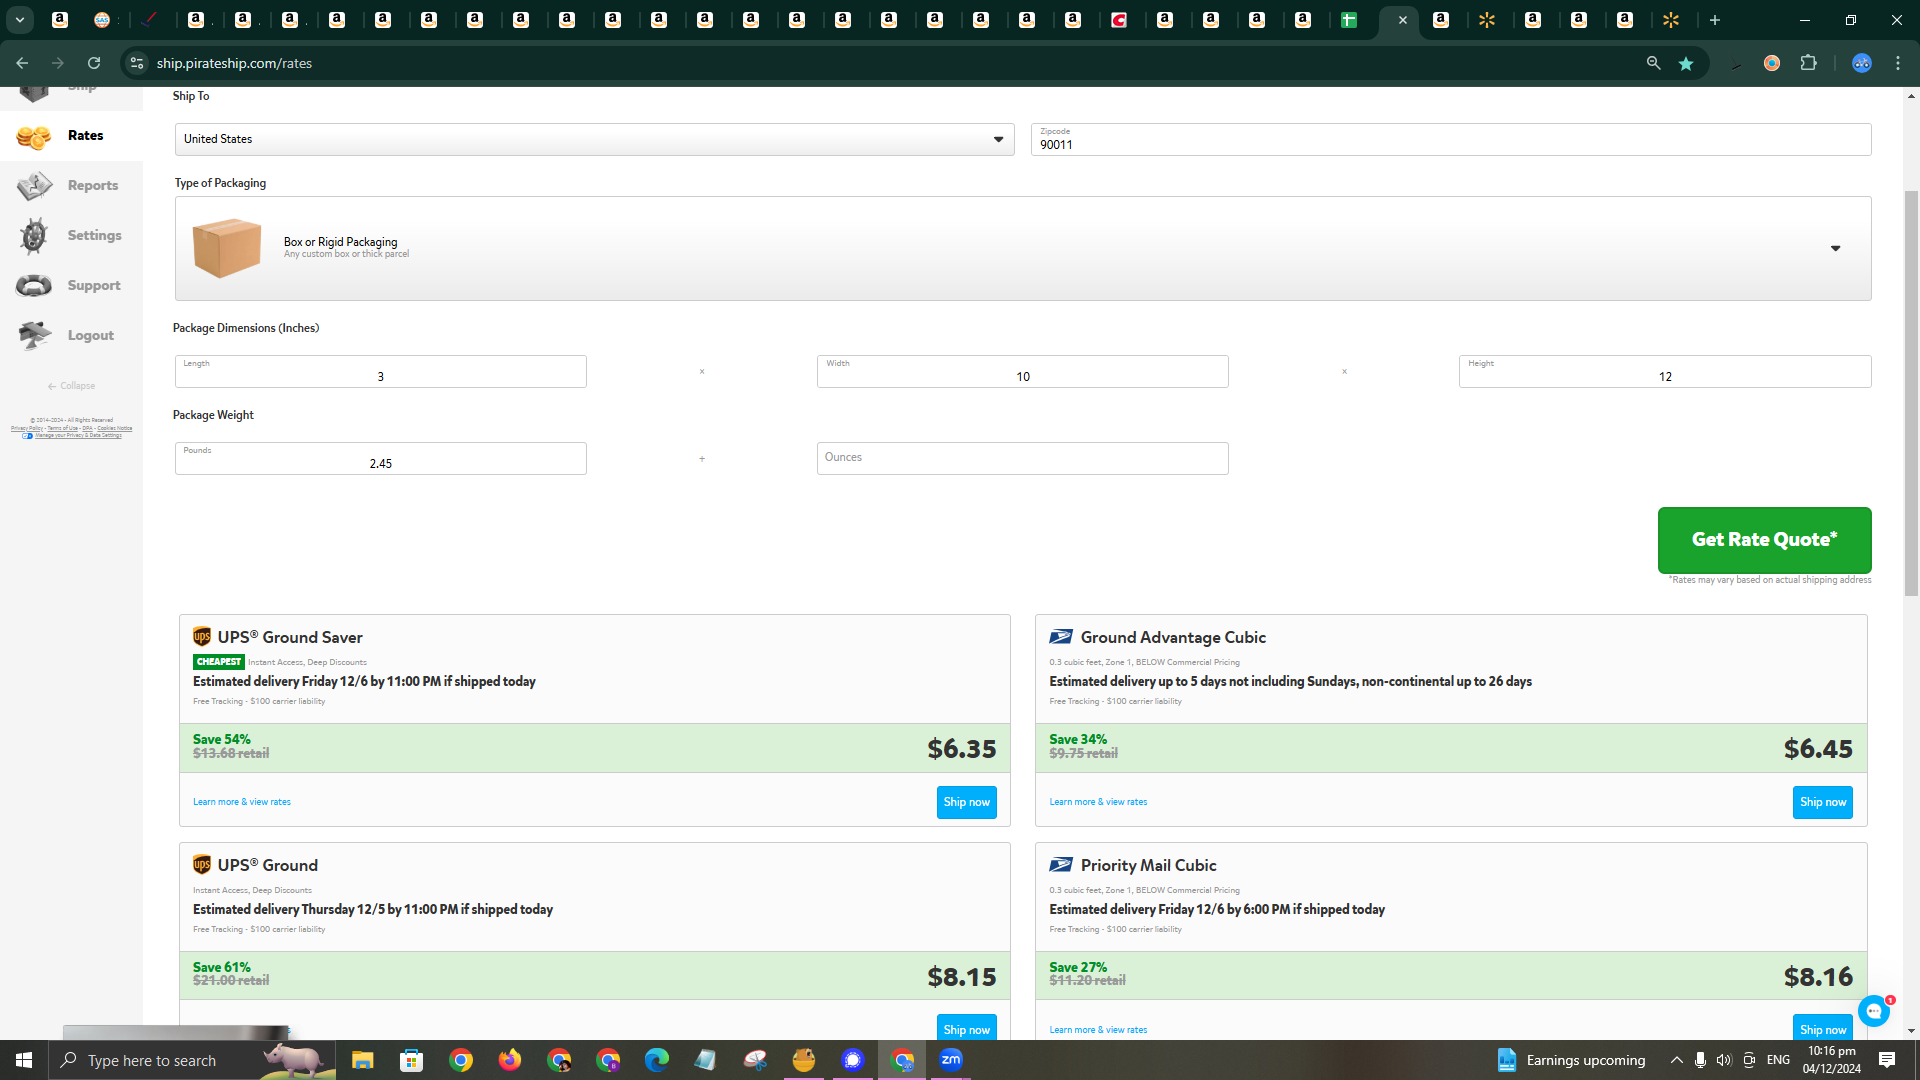
Task: Open the Windows Start menu
Action: pyautogui.click(x=24, y=1060)
